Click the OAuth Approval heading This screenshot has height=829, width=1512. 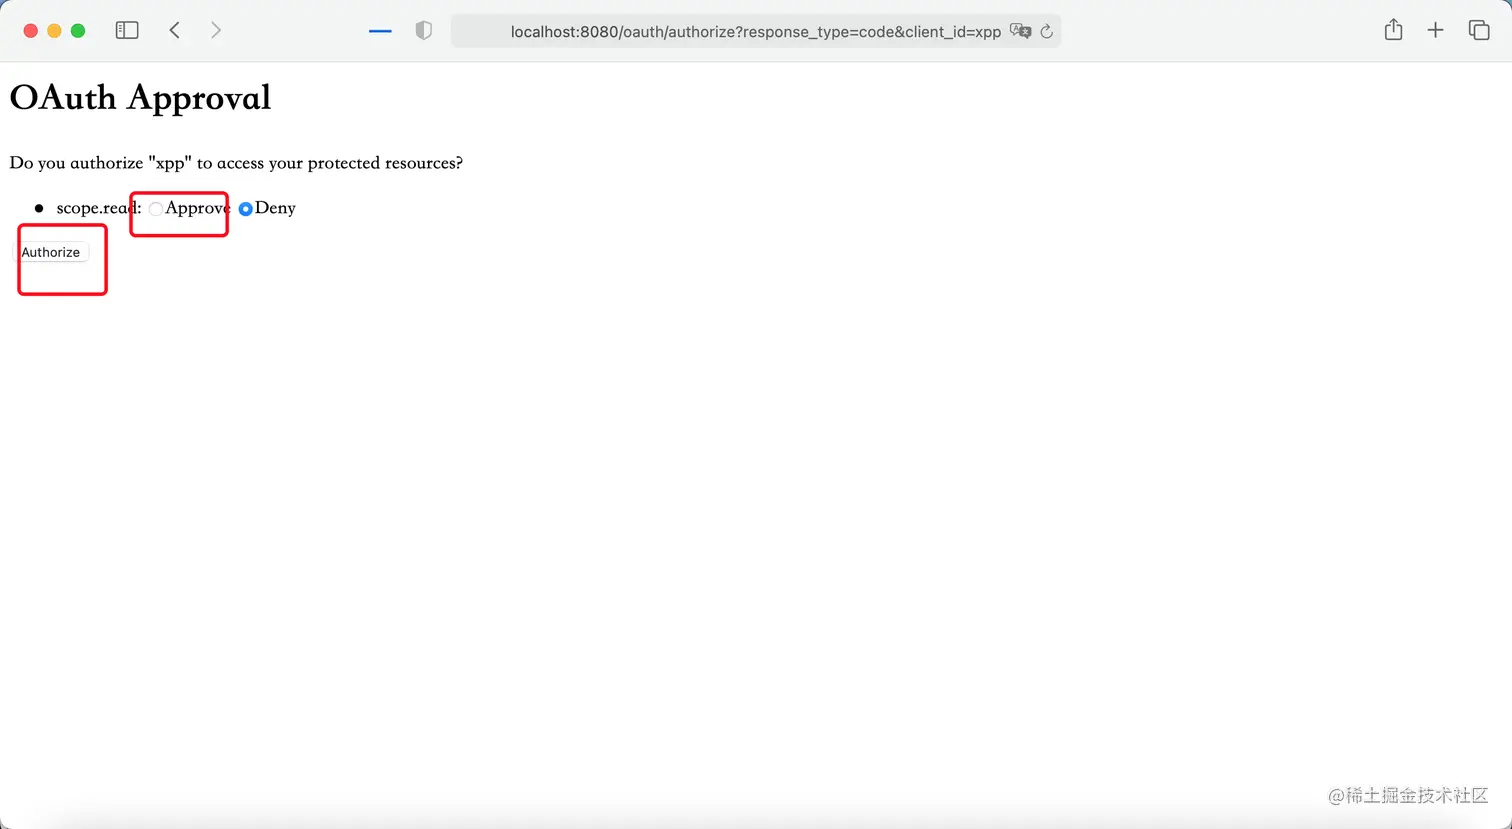click(x=140, y=98)
